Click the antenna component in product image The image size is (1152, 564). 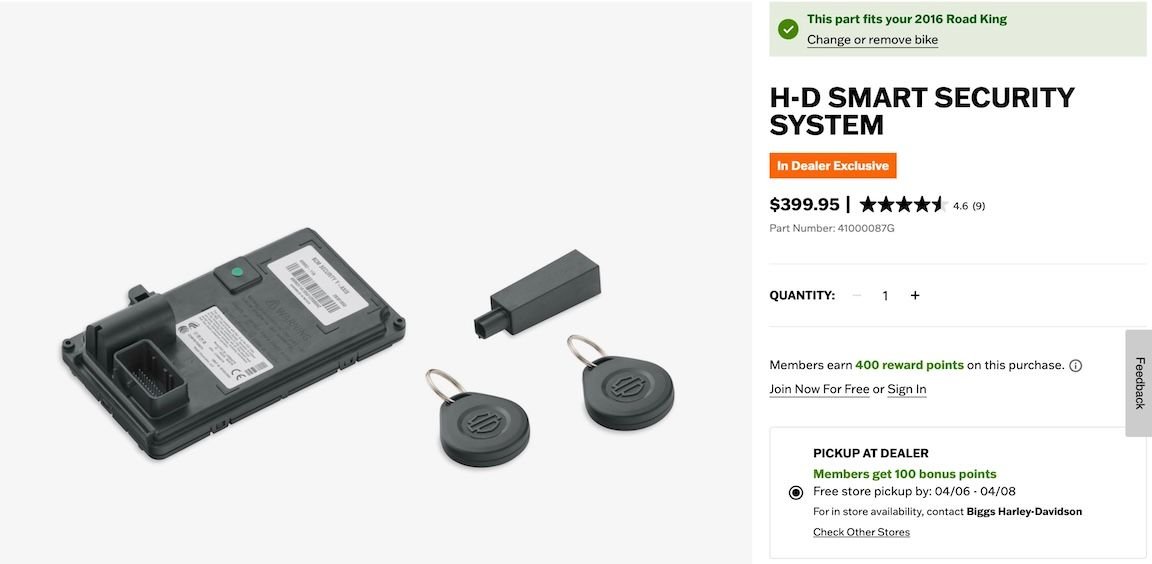[x=538, y=292]
